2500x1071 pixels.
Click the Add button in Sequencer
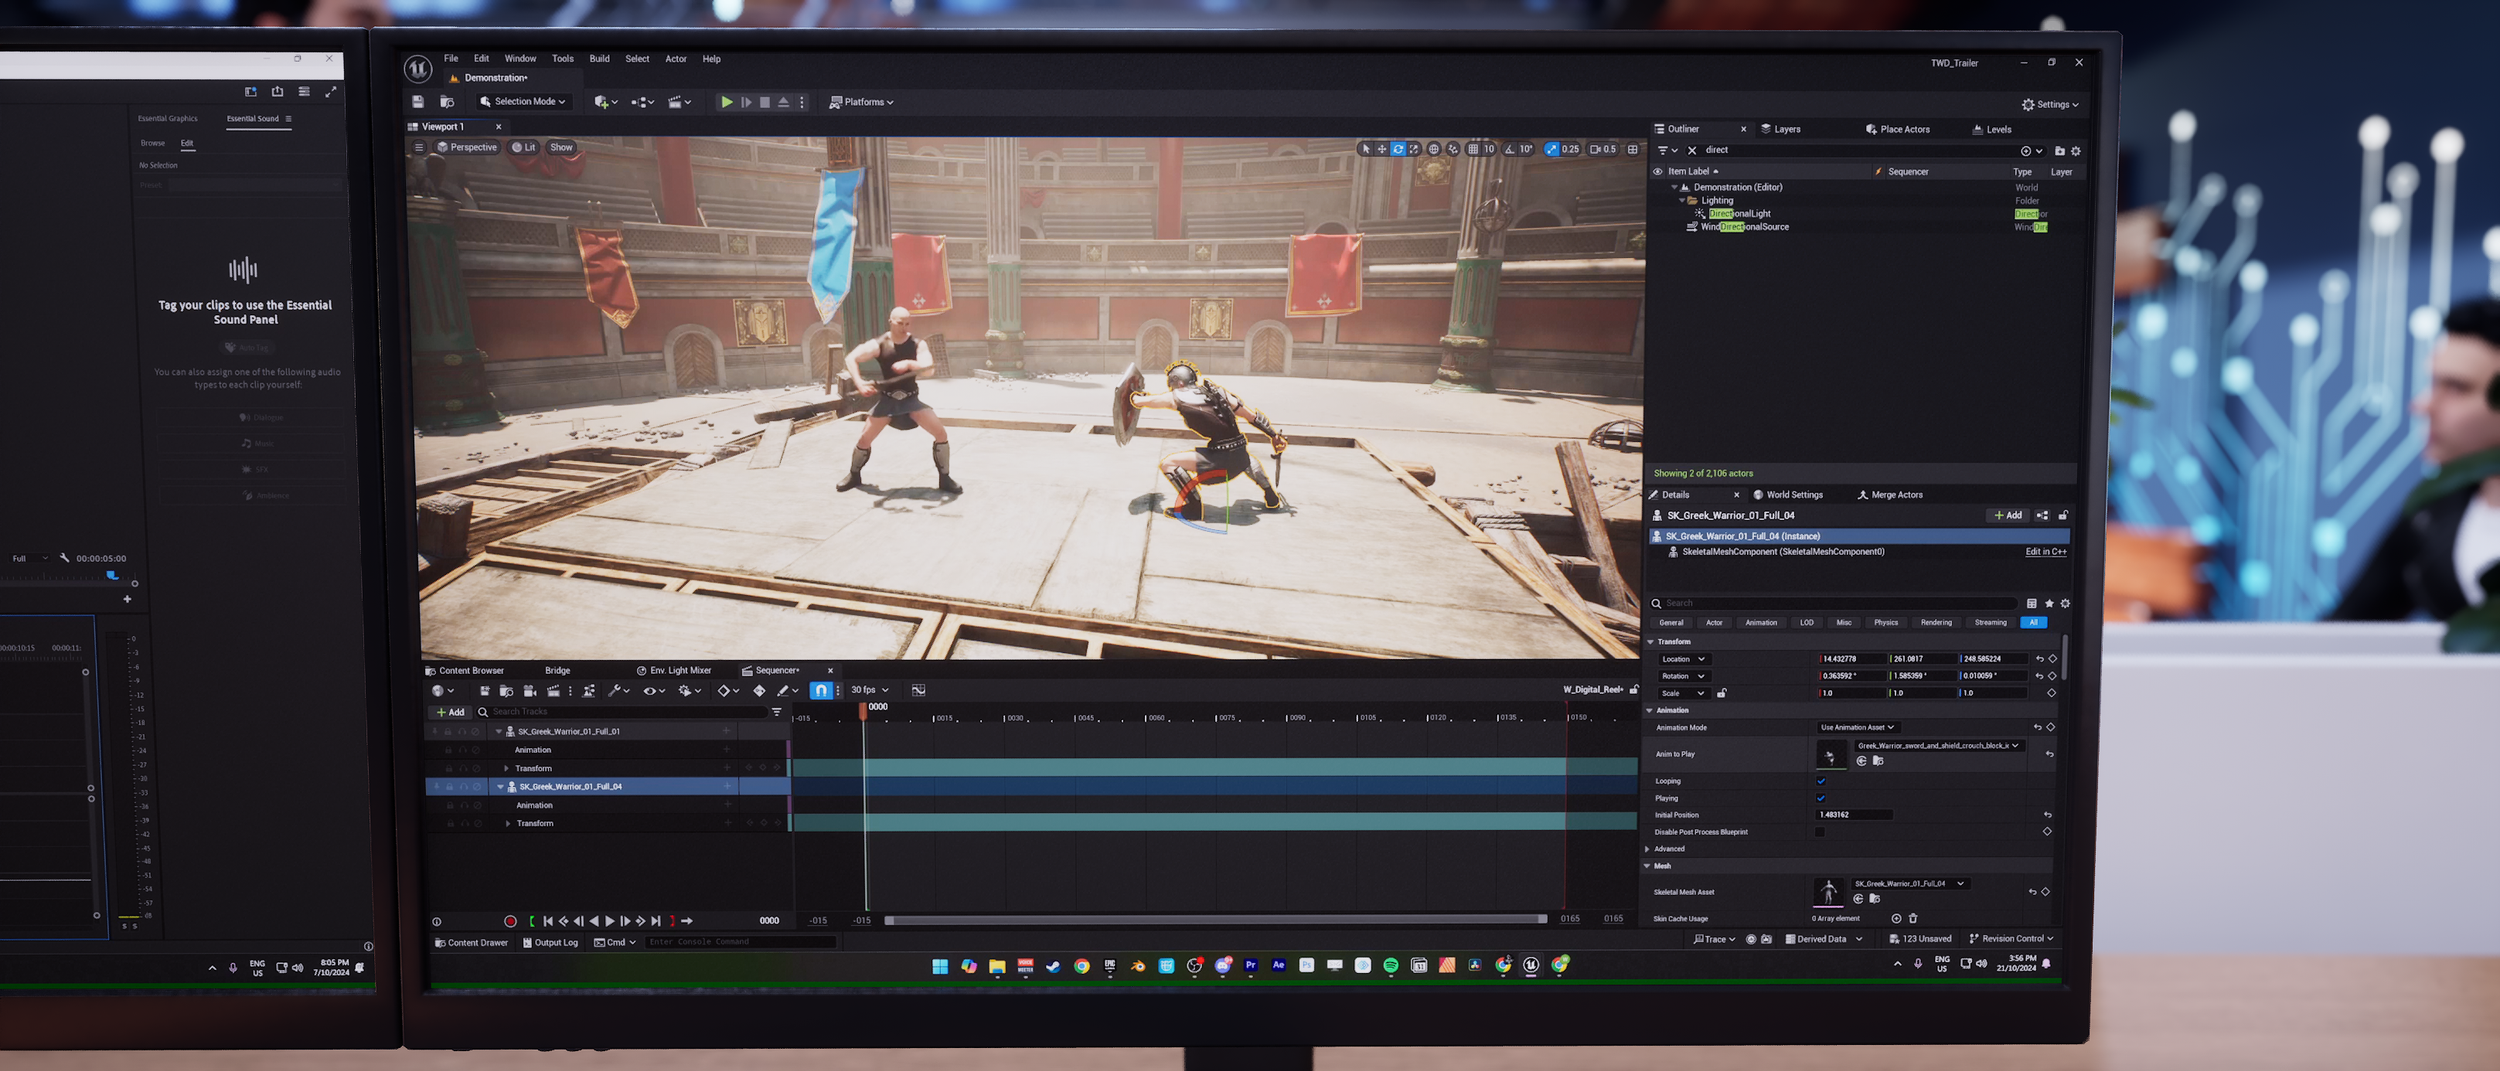pyautogui.click(x=450, y=712)
